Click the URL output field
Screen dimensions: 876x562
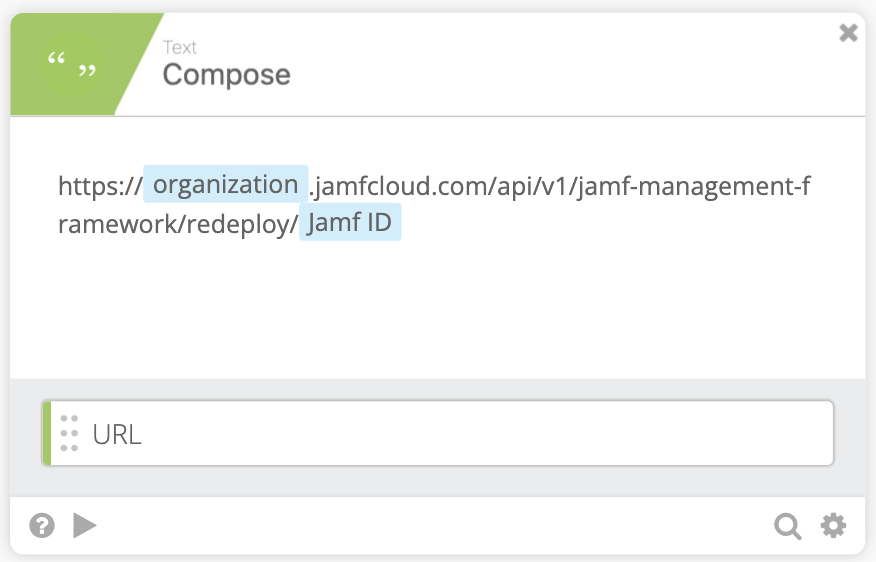tap(438, 433)
